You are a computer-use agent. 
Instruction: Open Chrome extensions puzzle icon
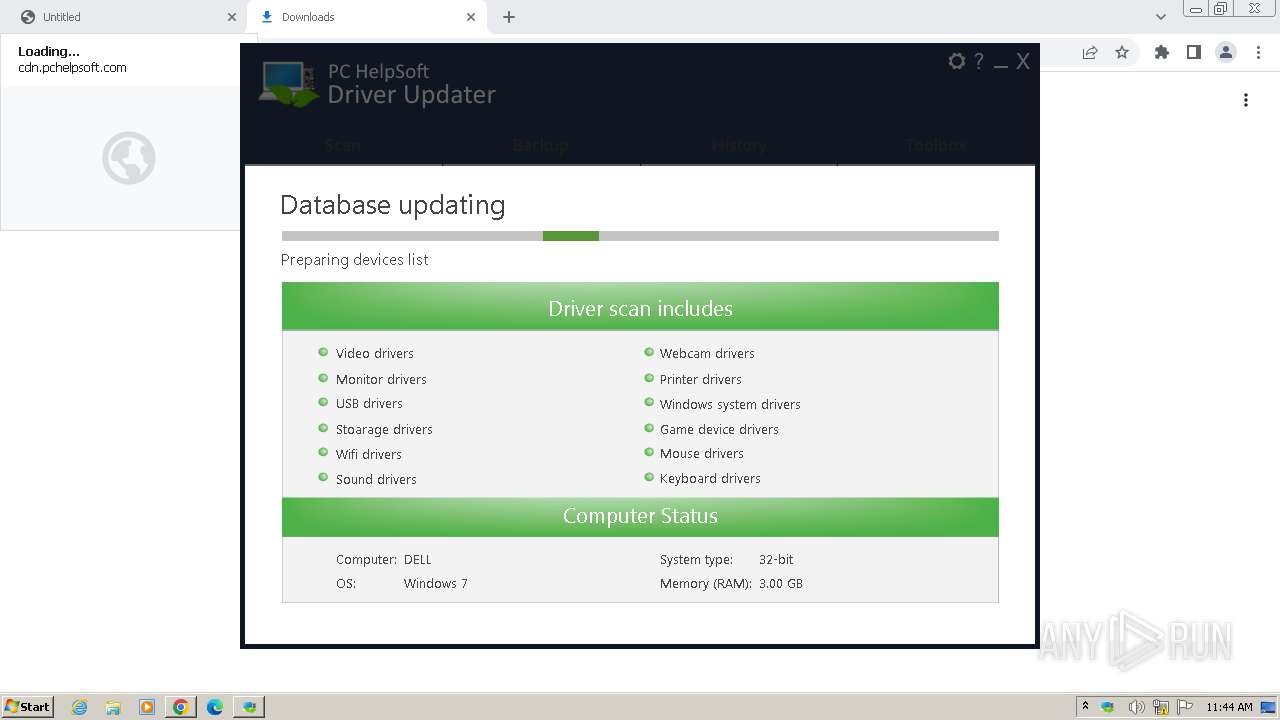pyautogui.click(x=1161, y=52)
